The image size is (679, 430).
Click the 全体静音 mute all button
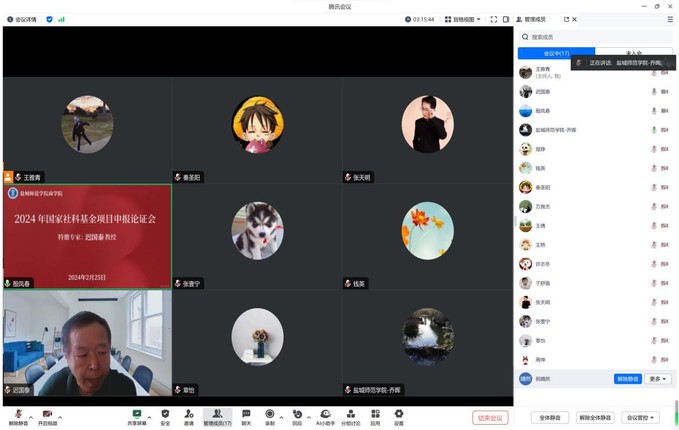548,417
